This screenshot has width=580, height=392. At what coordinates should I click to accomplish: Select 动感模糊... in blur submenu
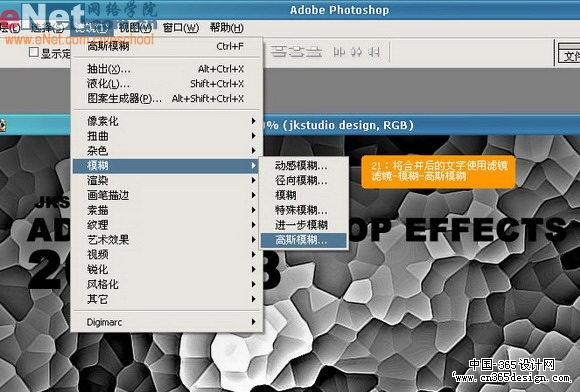click(x=304, y=166)
